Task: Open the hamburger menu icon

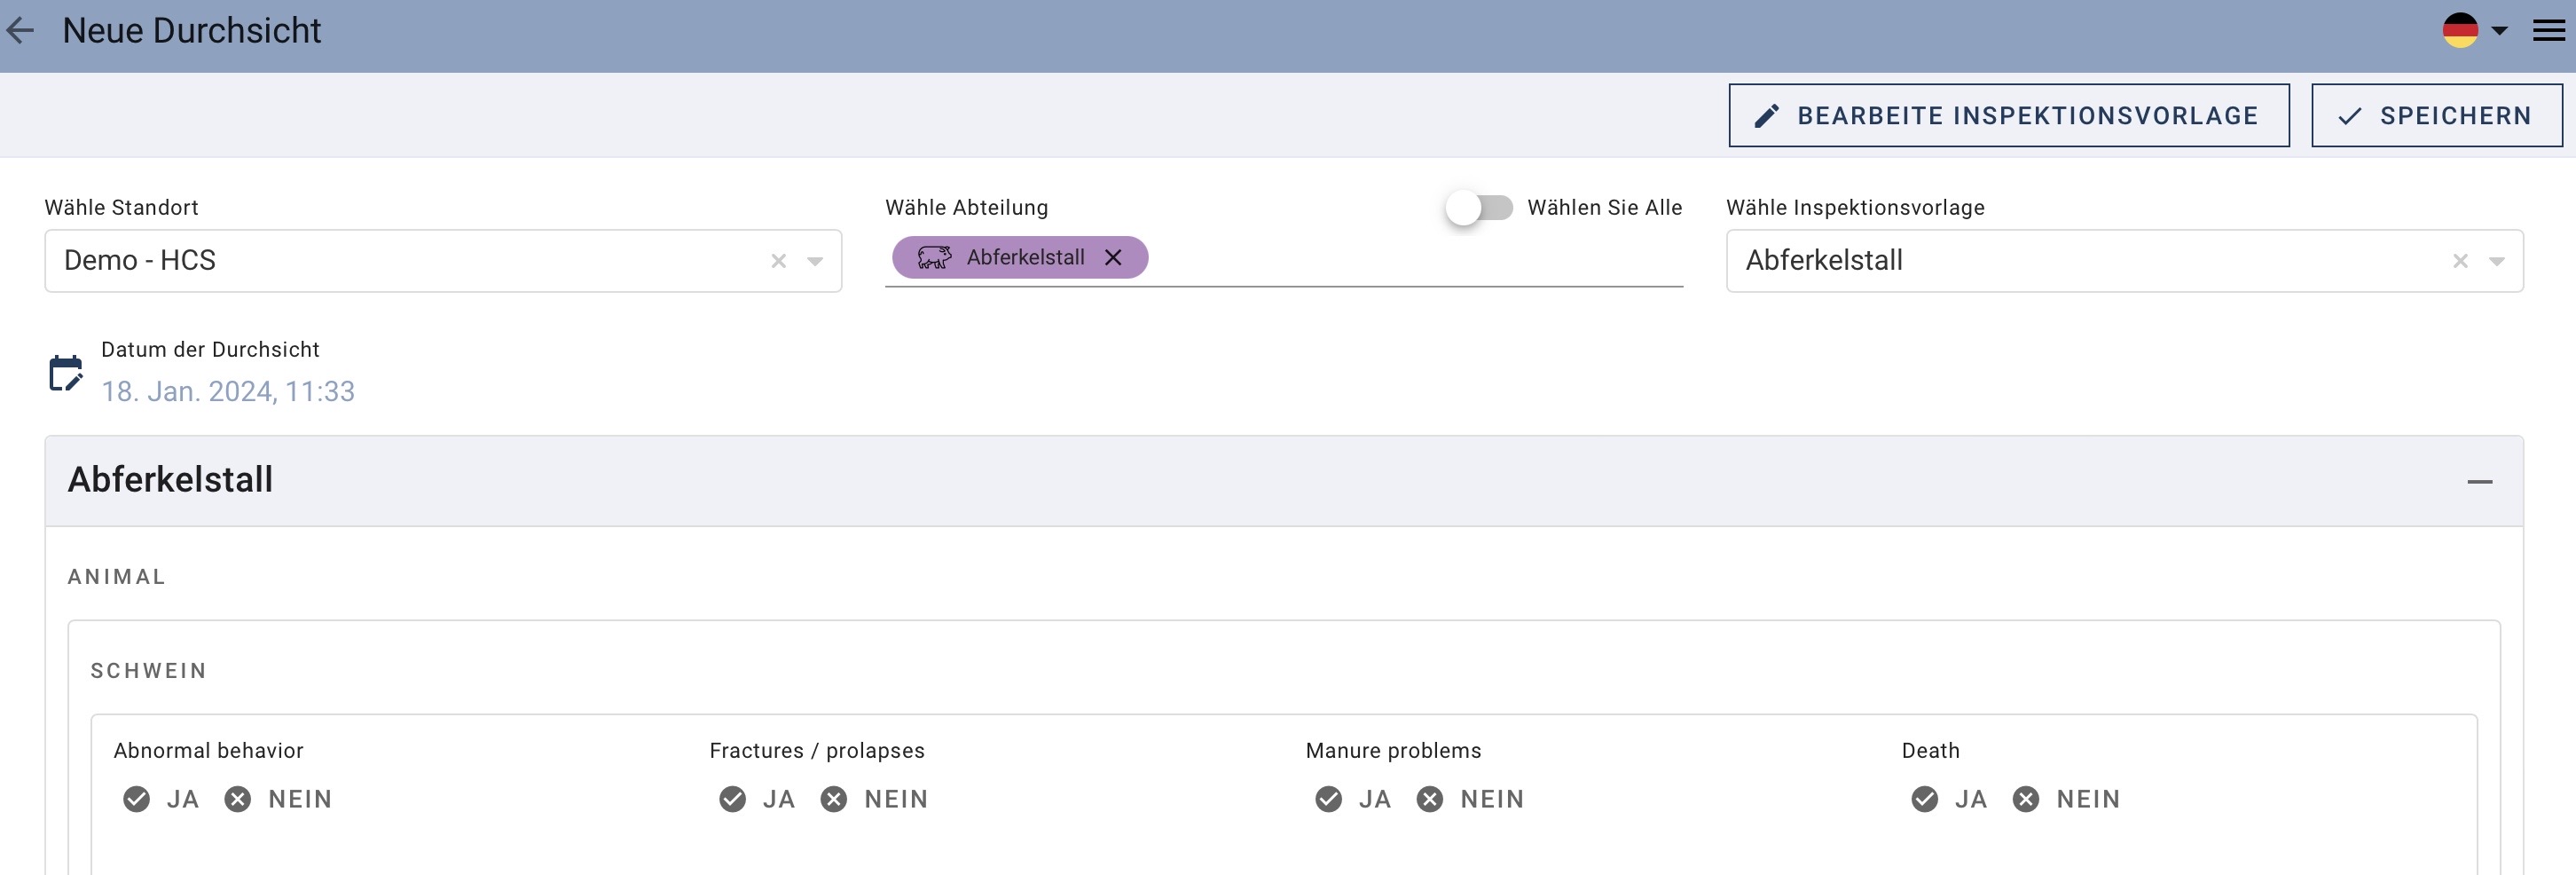Action: [2548, 31]
